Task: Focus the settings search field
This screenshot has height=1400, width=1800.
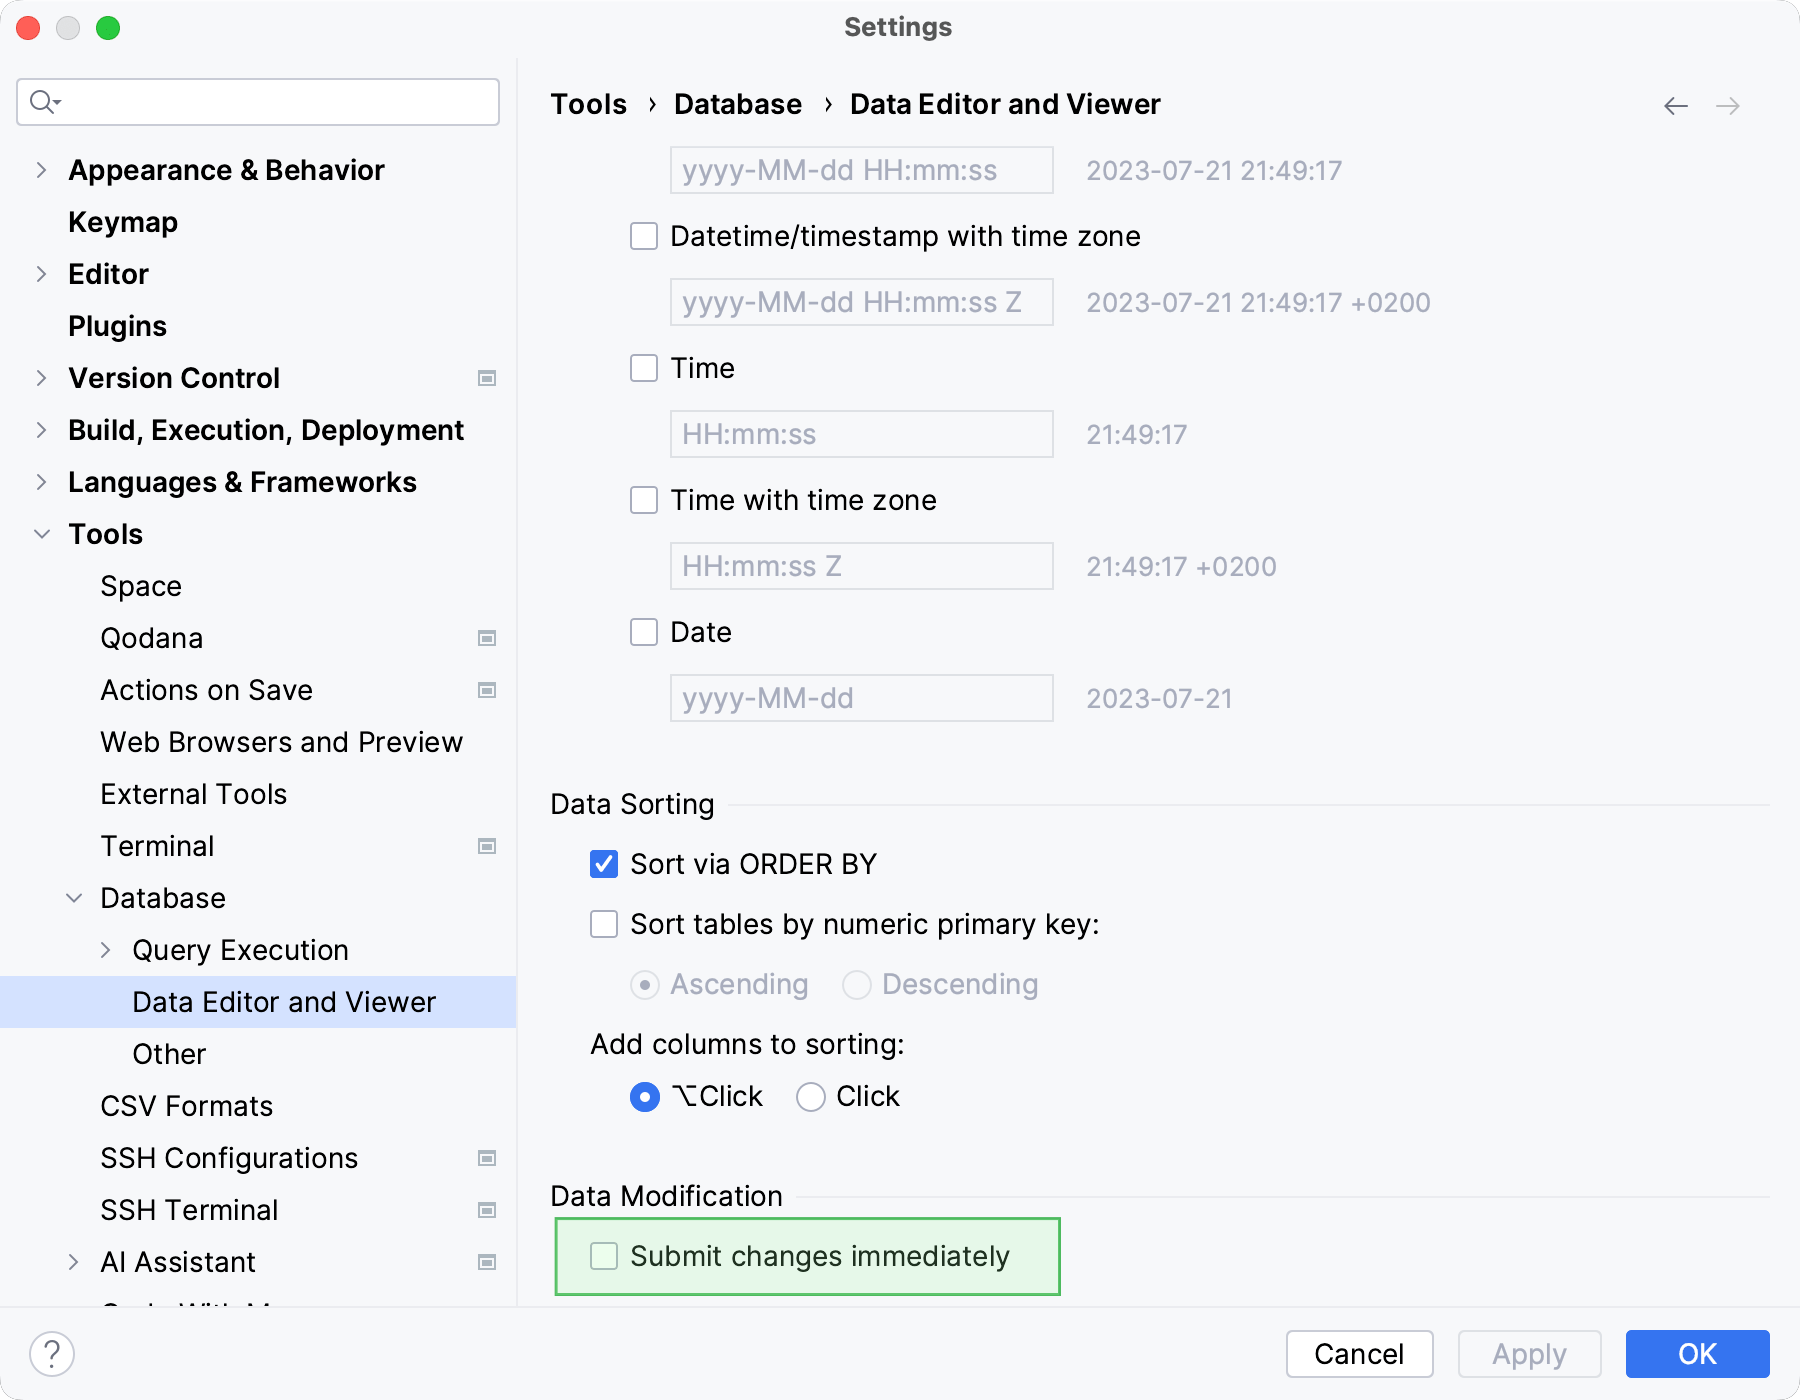Action: tap(270, 102)
